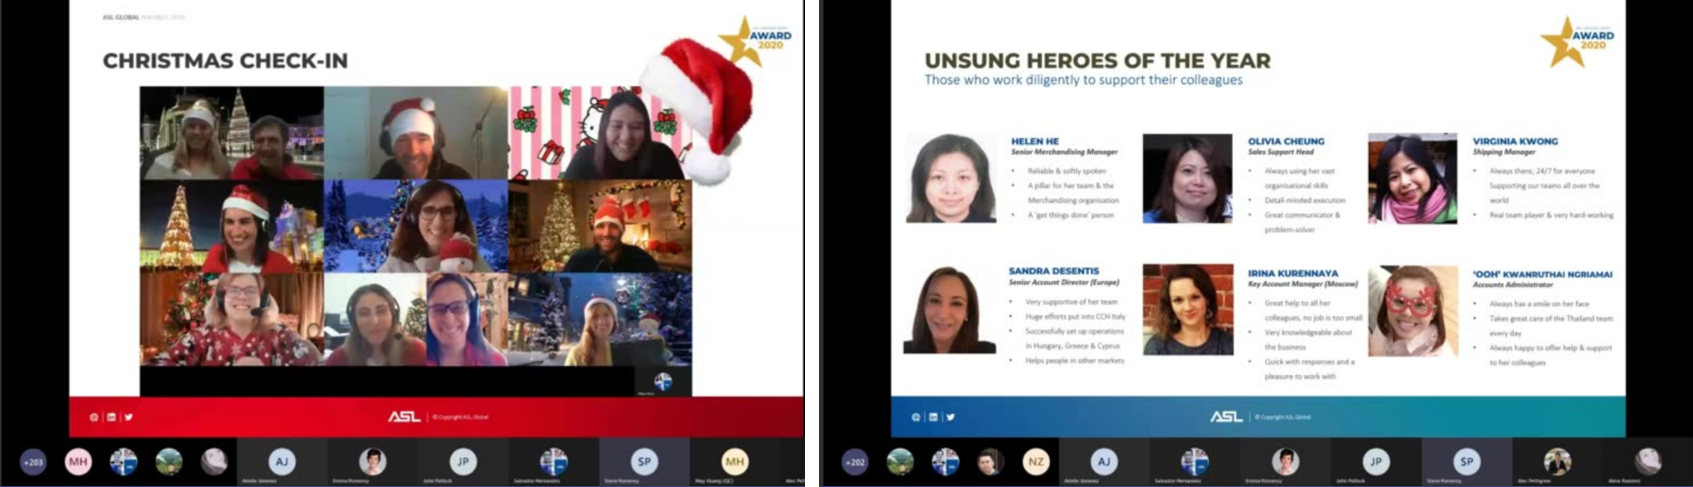This screenshot has height=487, width=1693.
Task: Click Helen He's portrait photo
Action: click(950, 178)
